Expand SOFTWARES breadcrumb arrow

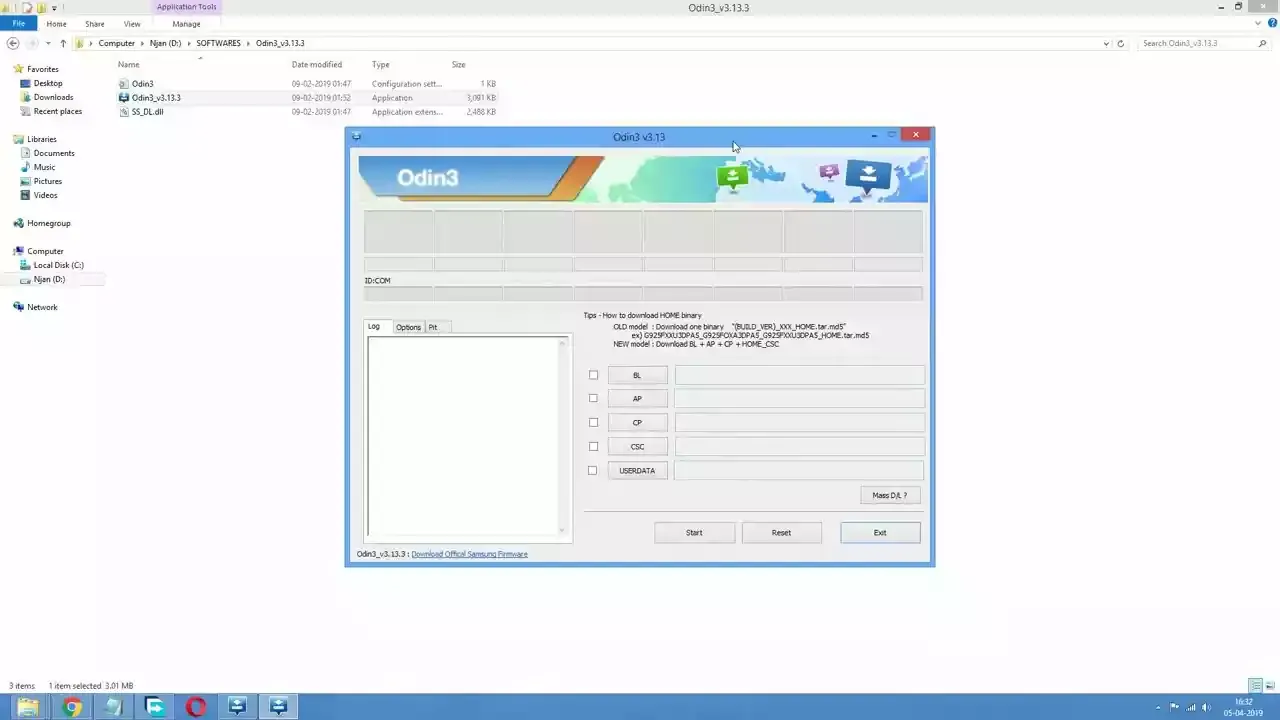[x=249, y=43]
